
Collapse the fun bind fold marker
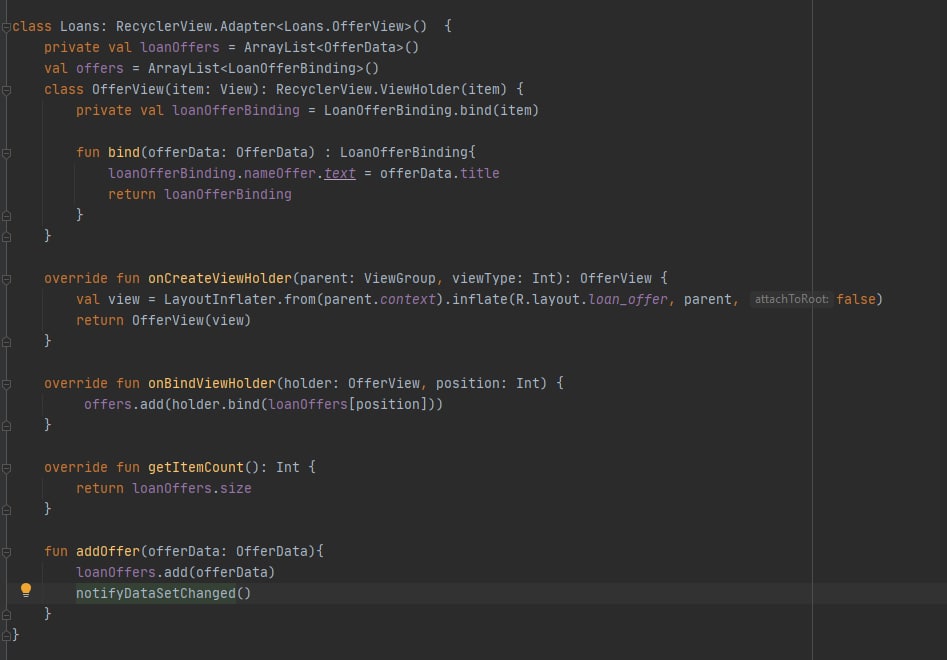(6, 153)
